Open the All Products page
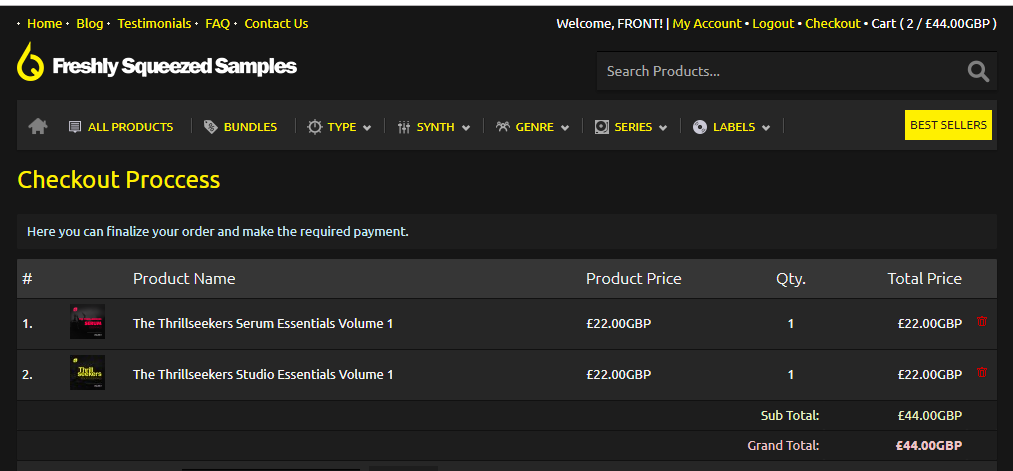This screenshot has height=471, width=1013. 121,127
